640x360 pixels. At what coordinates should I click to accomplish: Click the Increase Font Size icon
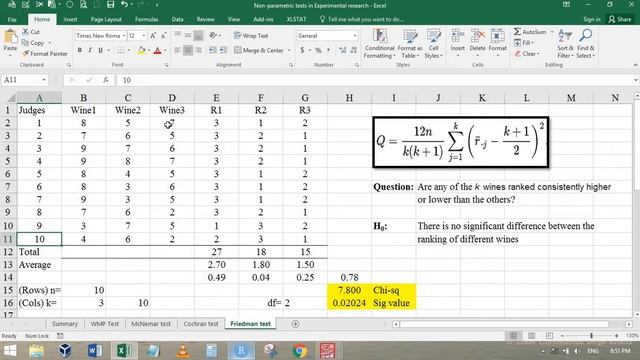click(x=153, y=36)
